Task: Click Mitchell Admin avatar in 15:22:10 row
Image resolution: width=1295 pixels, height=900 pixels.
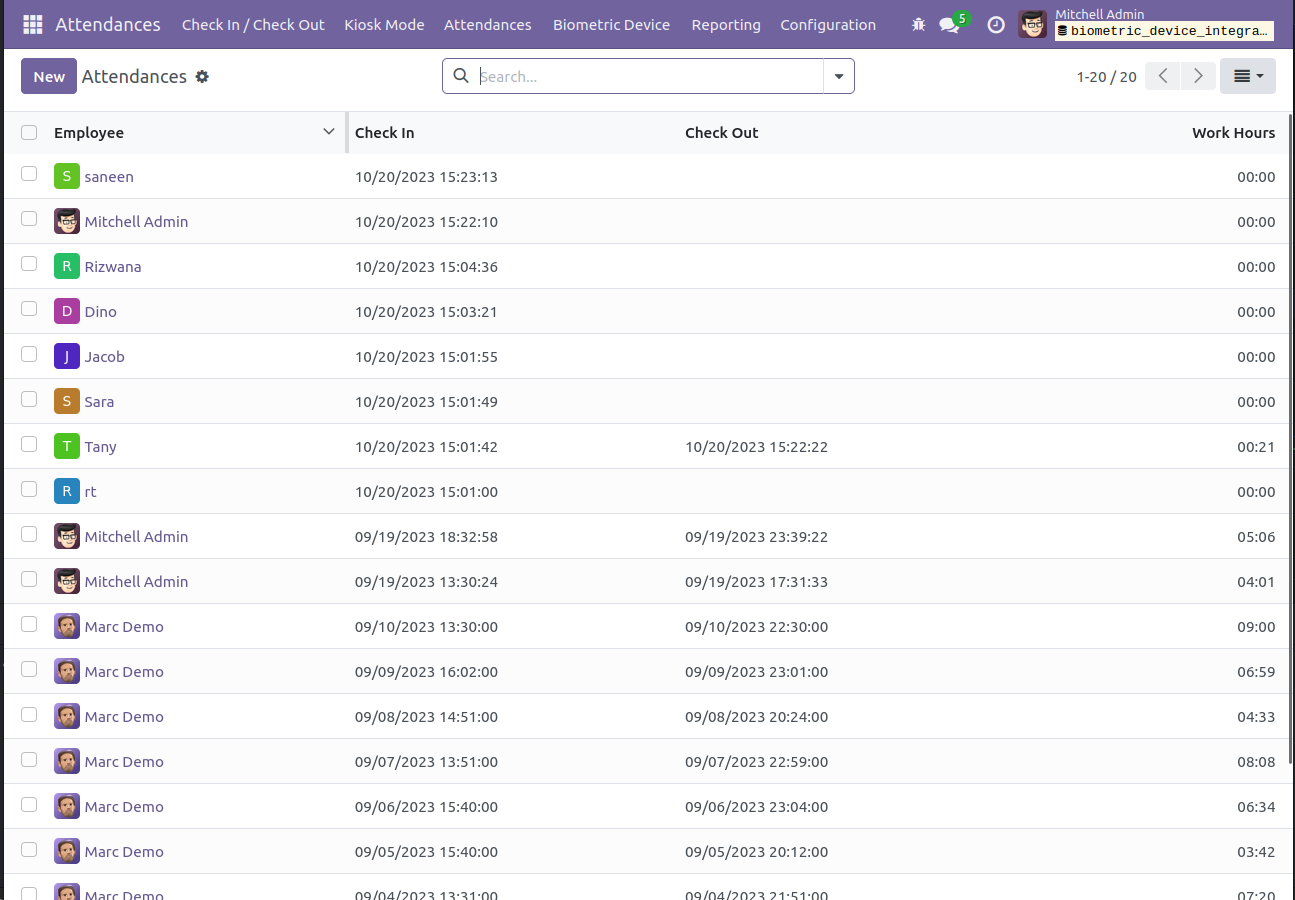Action: (67, 222)
